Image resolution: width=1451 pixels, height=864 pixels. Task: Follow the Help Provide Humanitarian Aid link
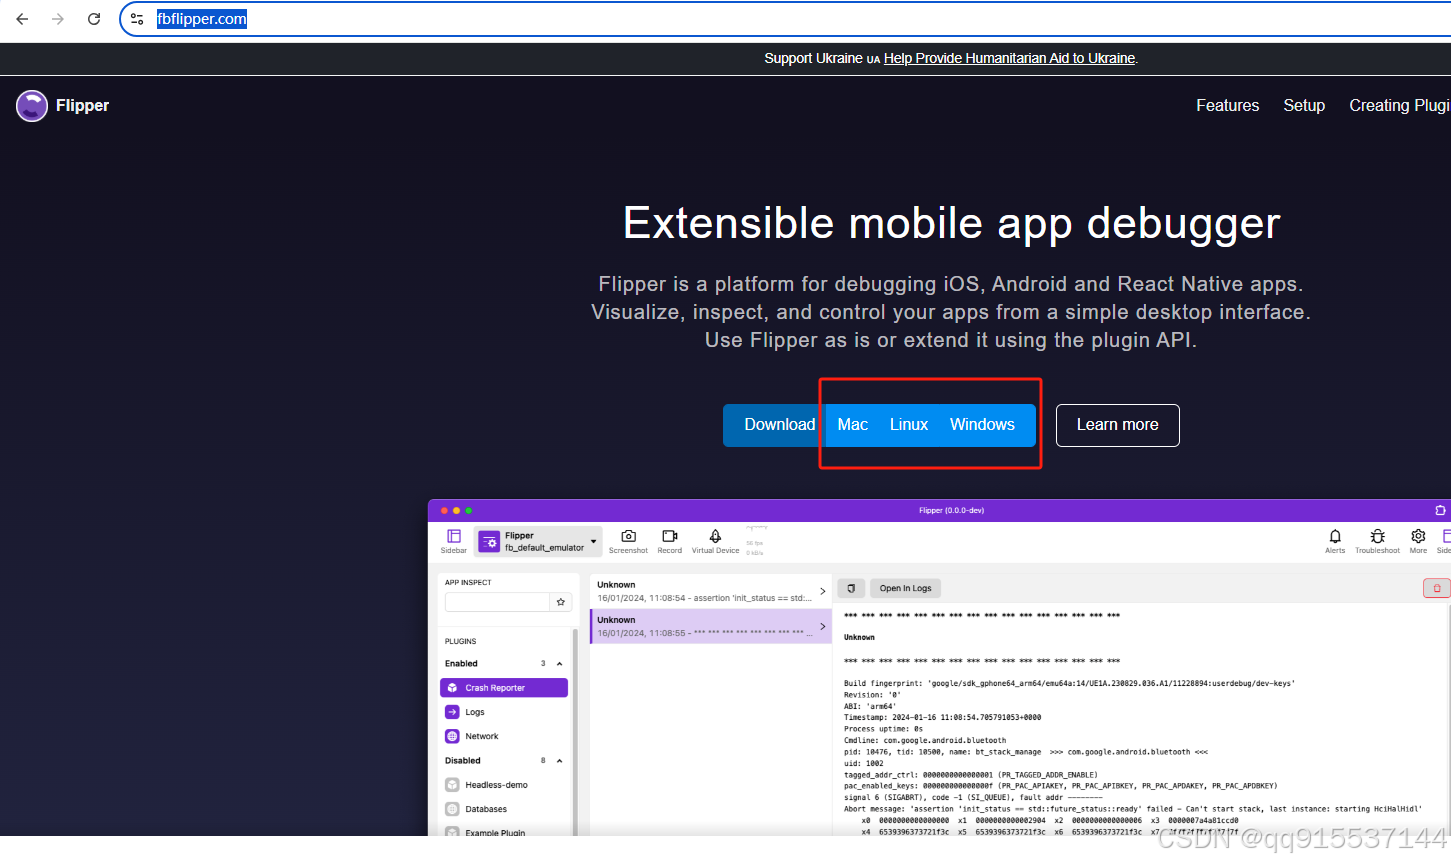[1008, 57]
